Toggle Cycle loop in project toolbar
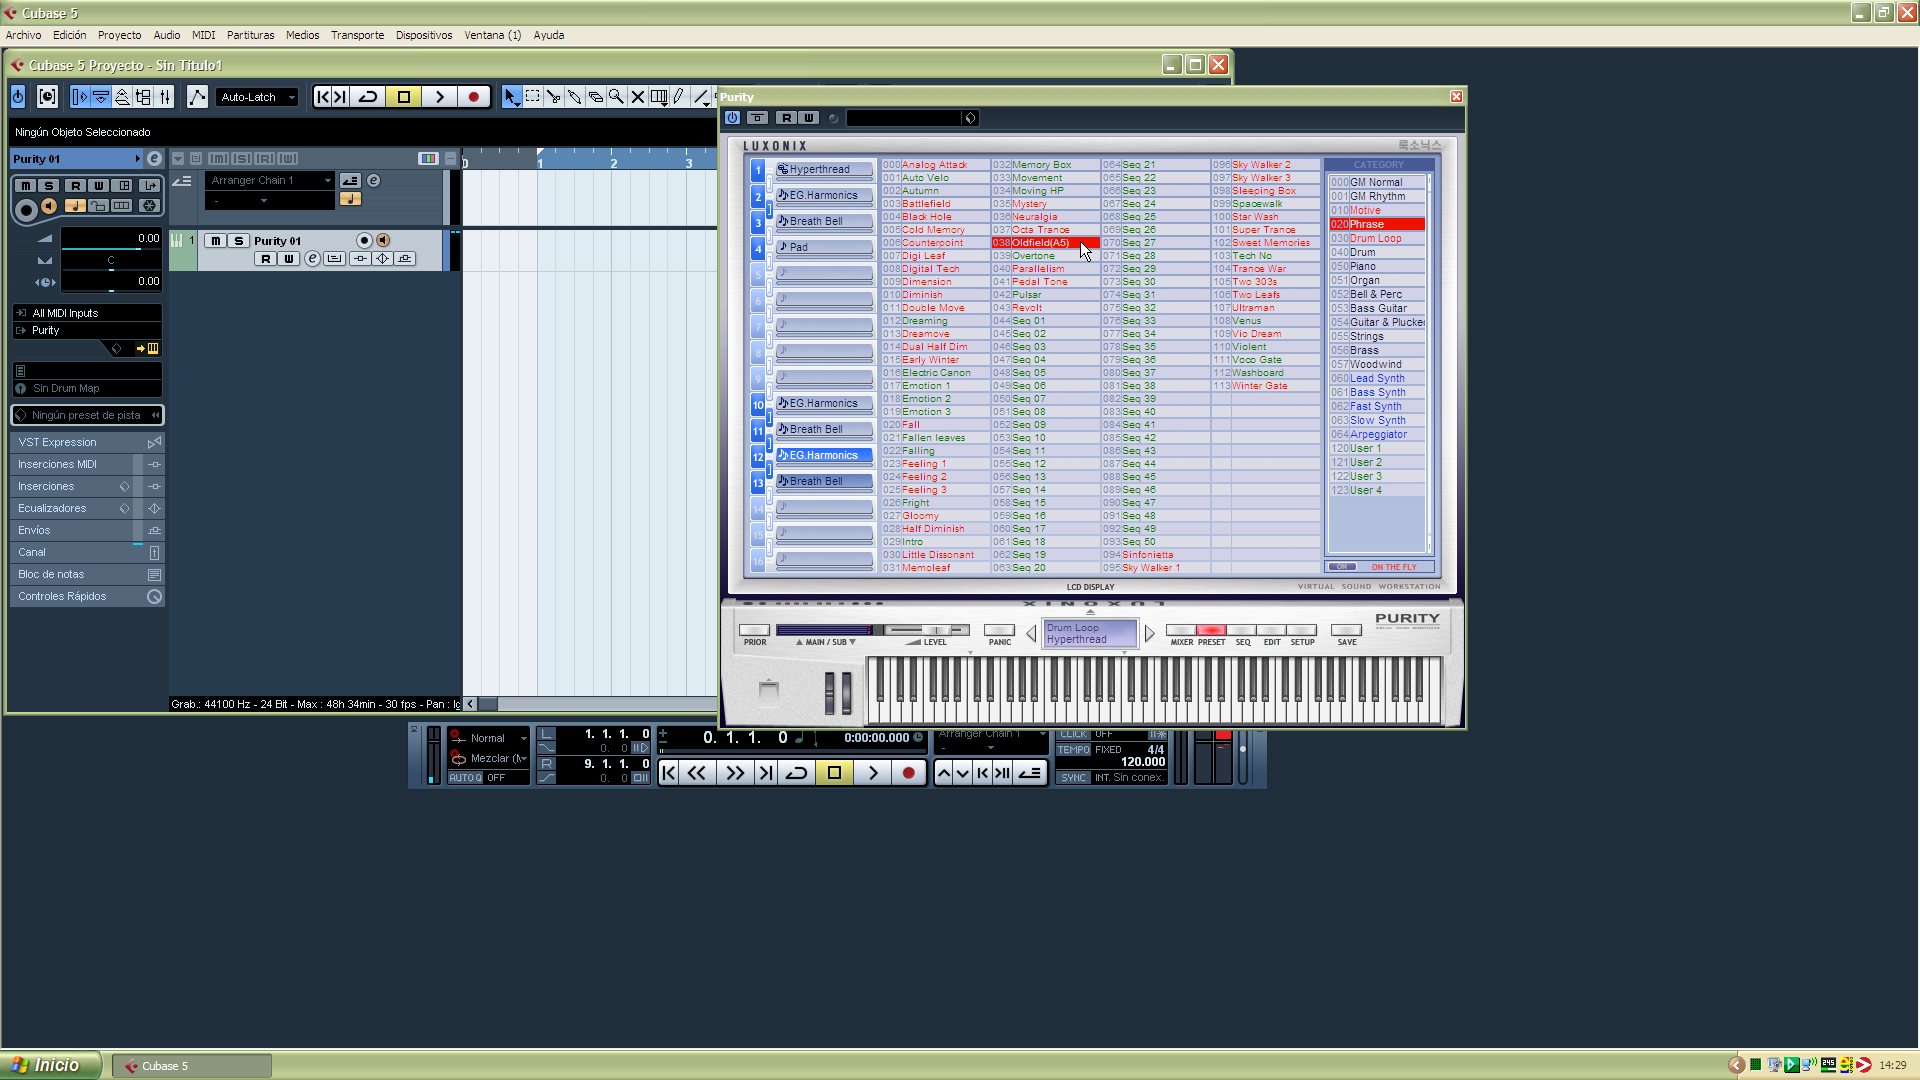Screen dimensions: 1920x1080 368,97
